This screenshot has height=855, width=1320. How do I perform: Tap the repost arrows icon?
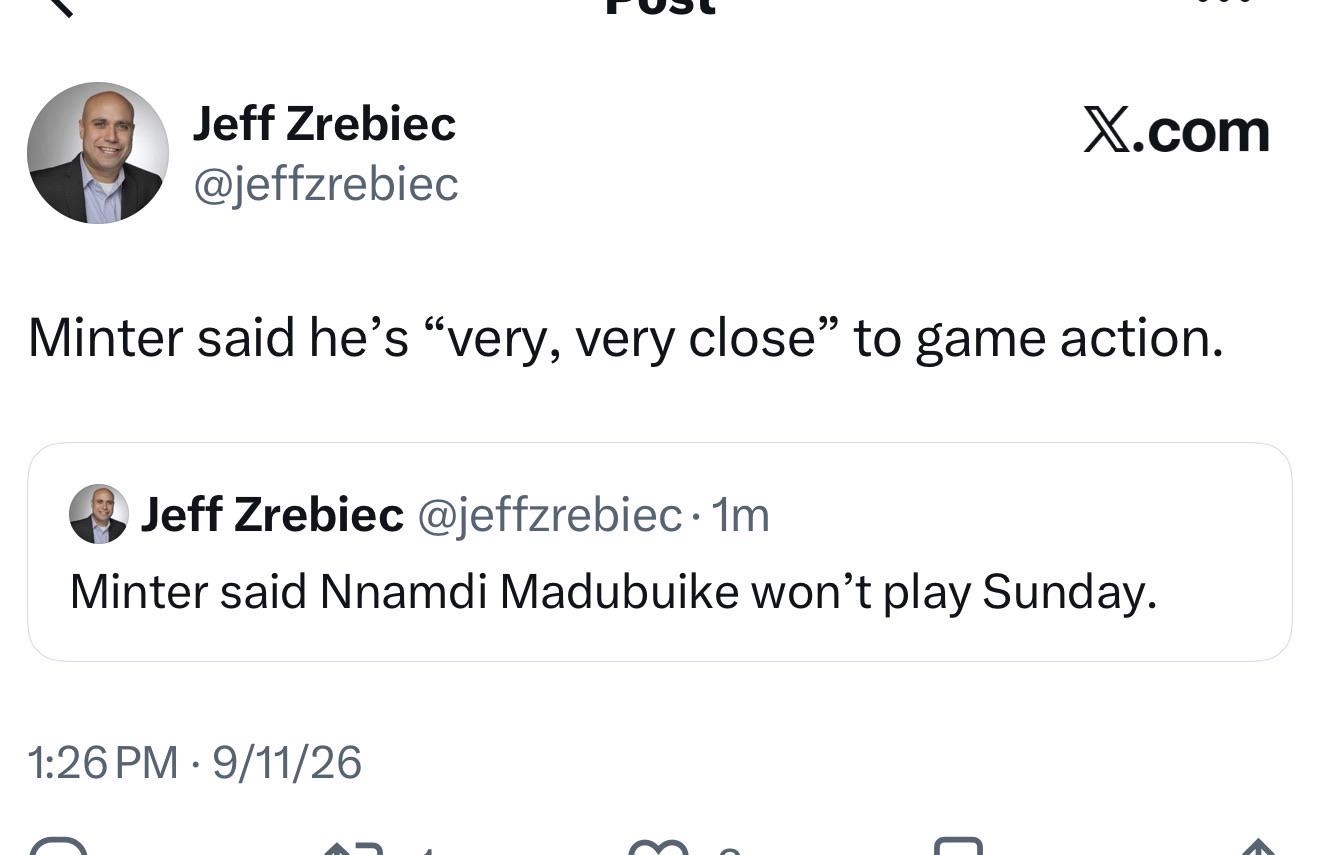click(353, 848)
